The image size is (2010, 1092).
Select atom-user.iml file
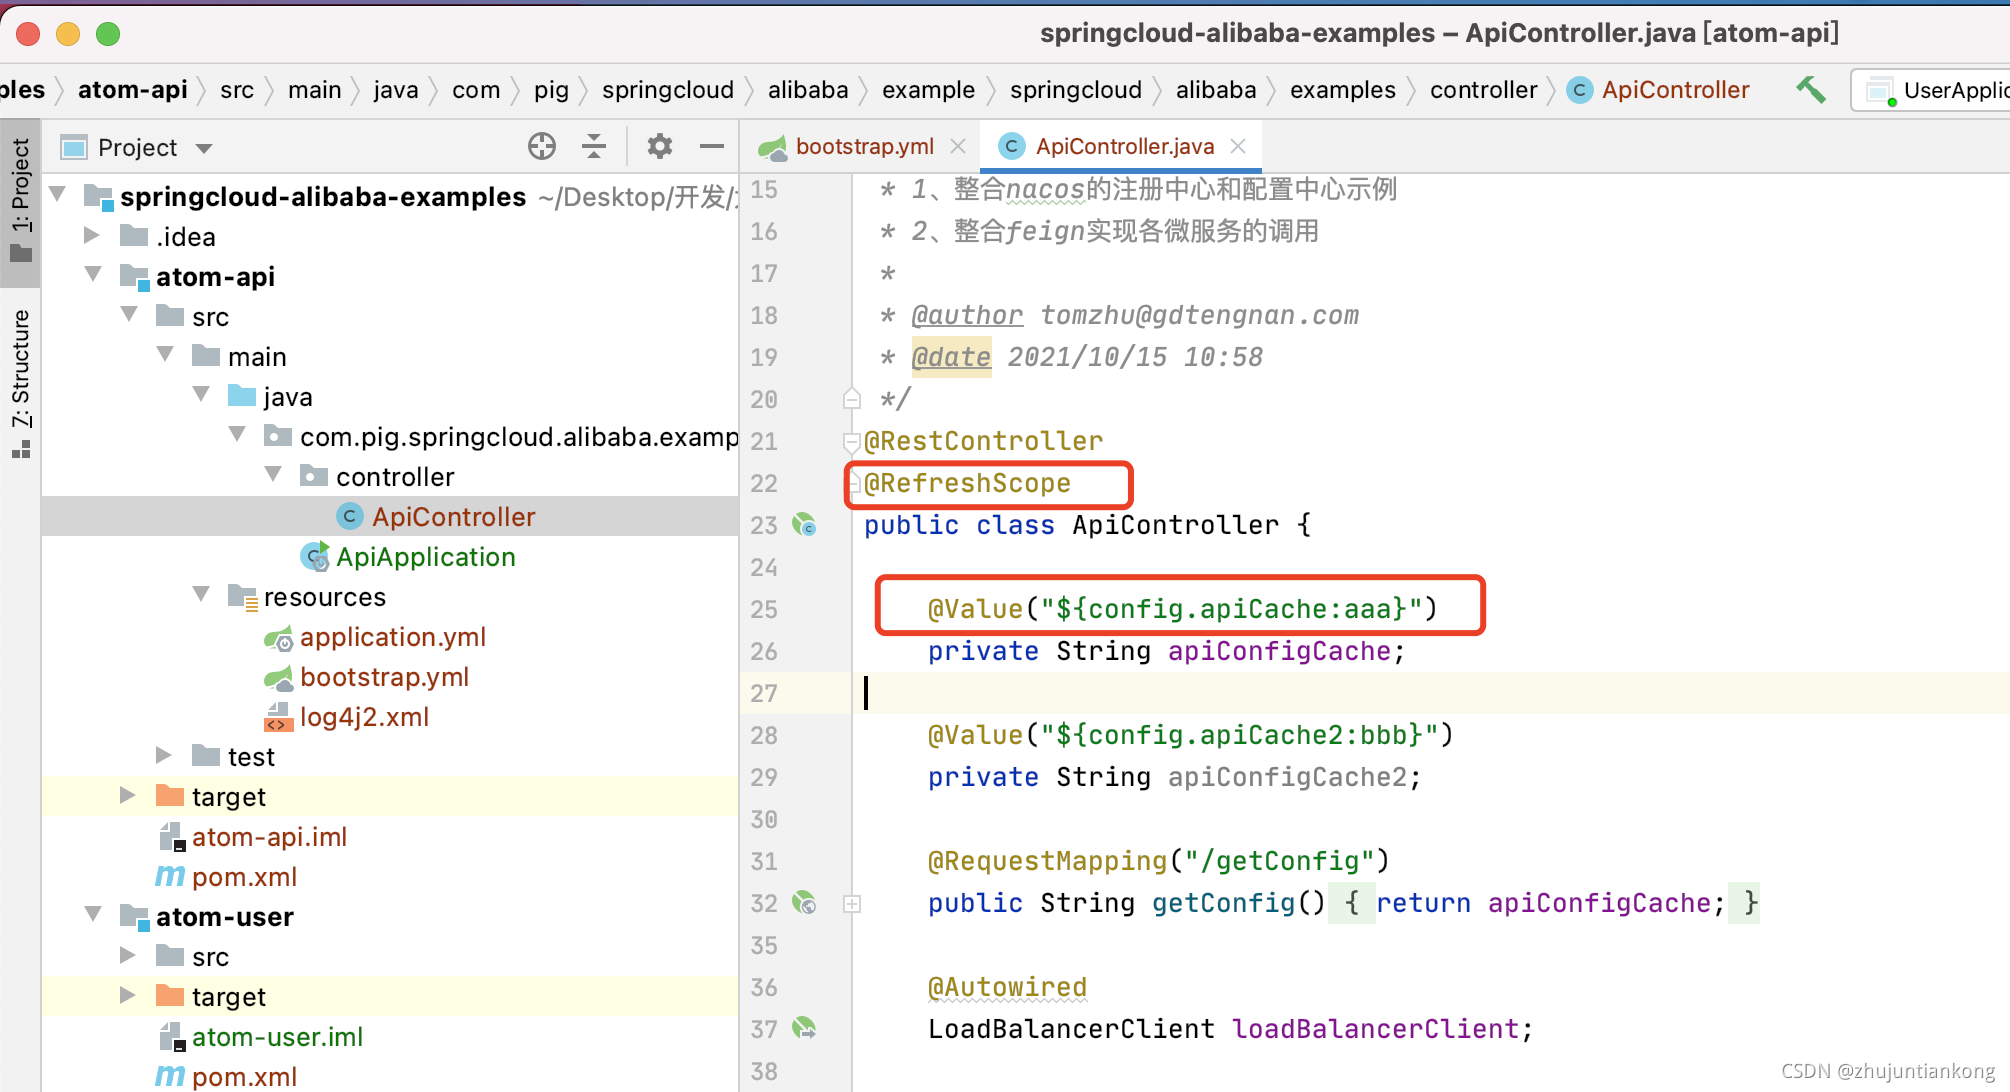point(277,1037)
